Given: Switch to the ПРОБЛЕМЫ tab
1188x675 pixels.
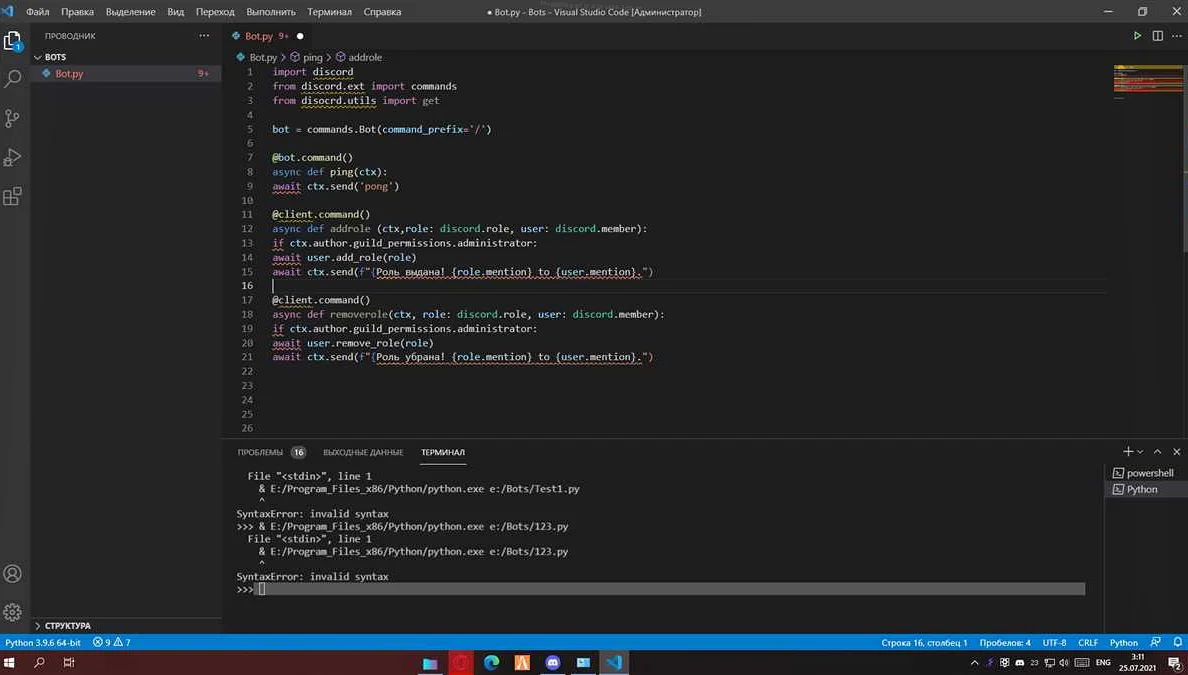Looking at the screenshot, I should 260,452.
